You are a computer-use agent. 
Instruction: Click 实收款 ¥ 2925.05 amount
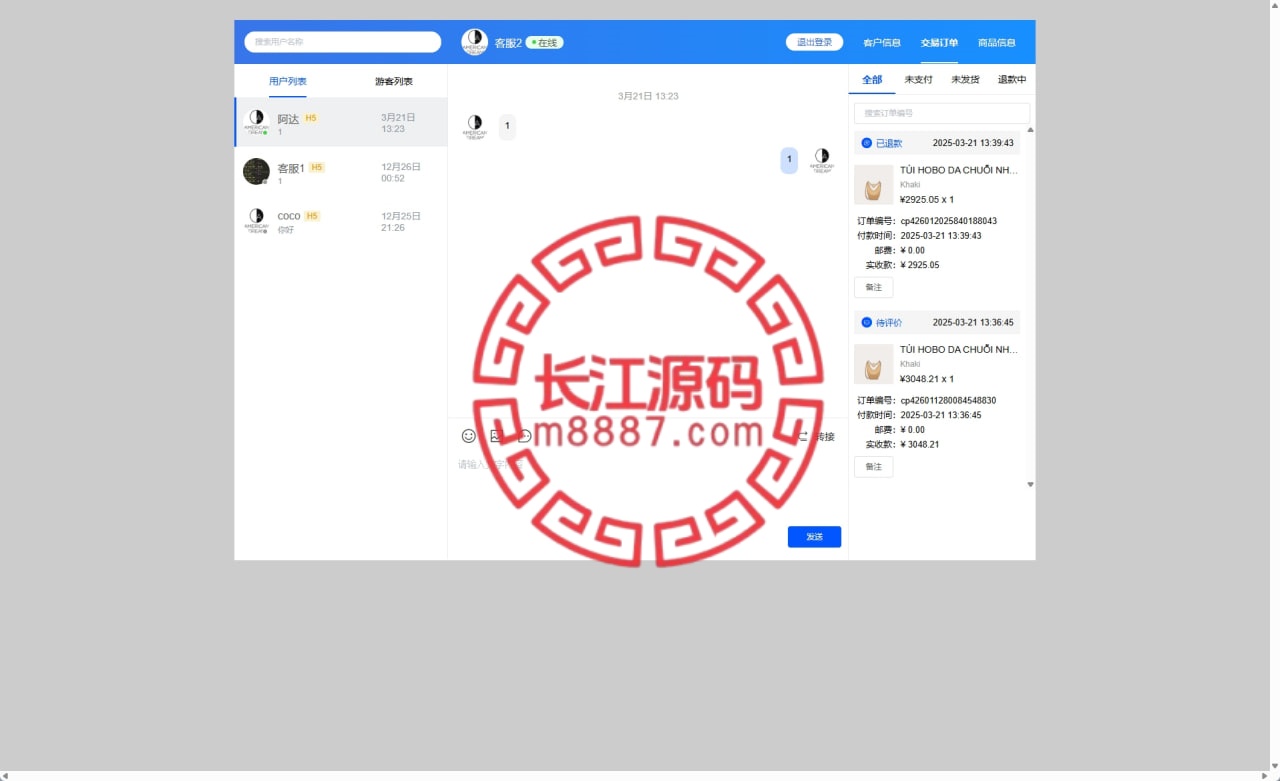(x=920, y=265)
